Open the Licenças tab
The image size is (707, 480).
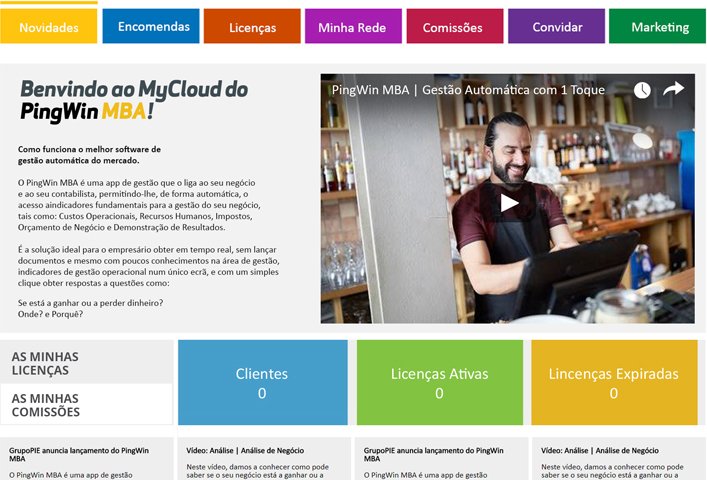click(252, 26)
